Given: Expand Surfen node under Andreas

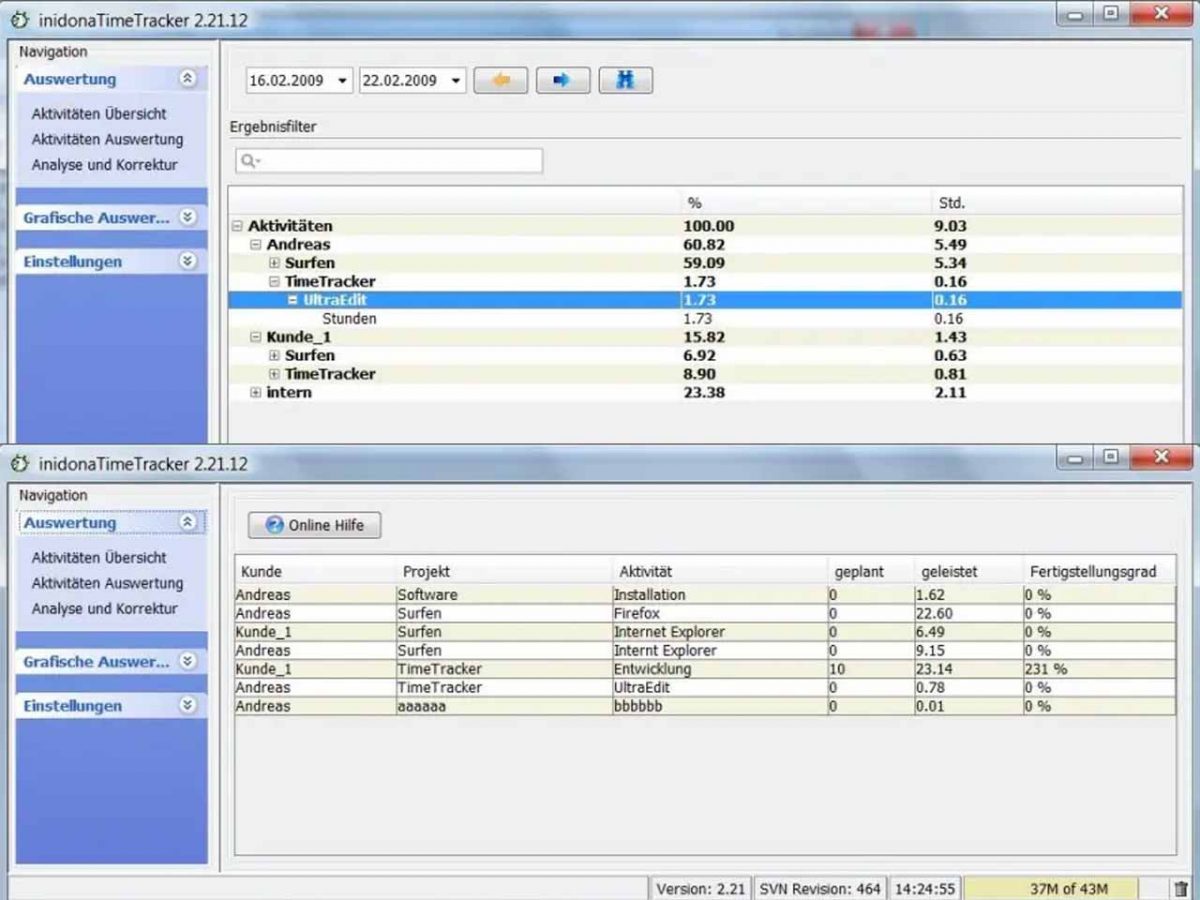Looking at the screenshot, I should 274,263.
